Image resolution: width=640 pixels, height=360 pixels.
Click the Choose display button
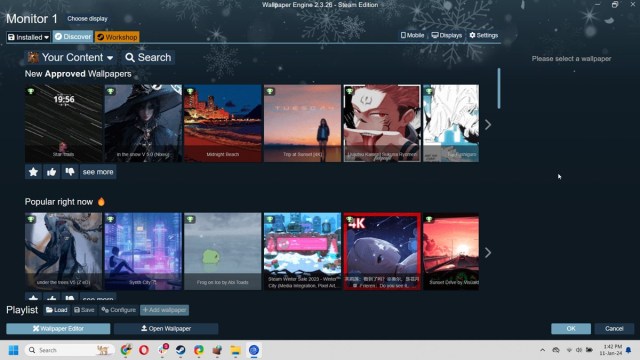pyautogui.click(x=87, y=19)
